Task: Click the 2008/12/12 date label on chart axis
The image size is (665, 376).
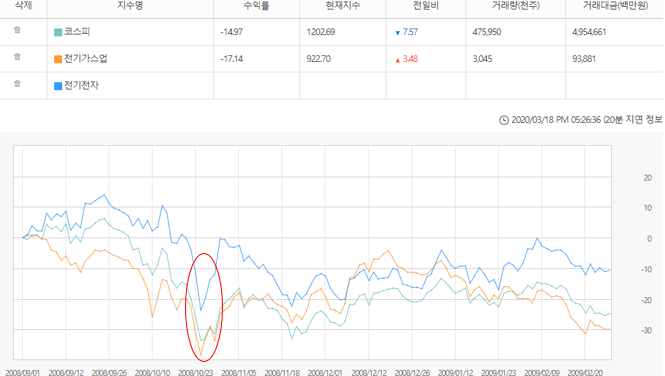Action: pyautogui.click(x=369, y=373)
